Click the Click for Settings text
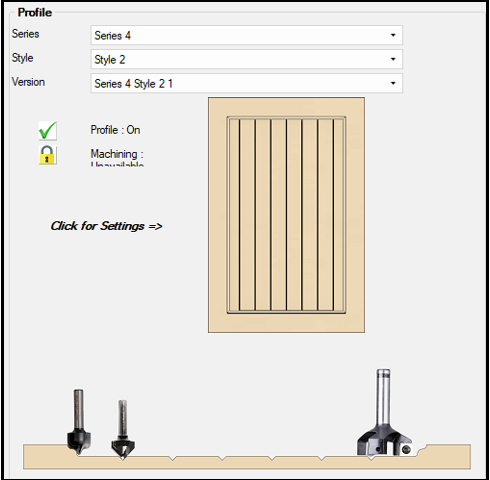Viewport: 490px width, 480px height. pos(106,226)
